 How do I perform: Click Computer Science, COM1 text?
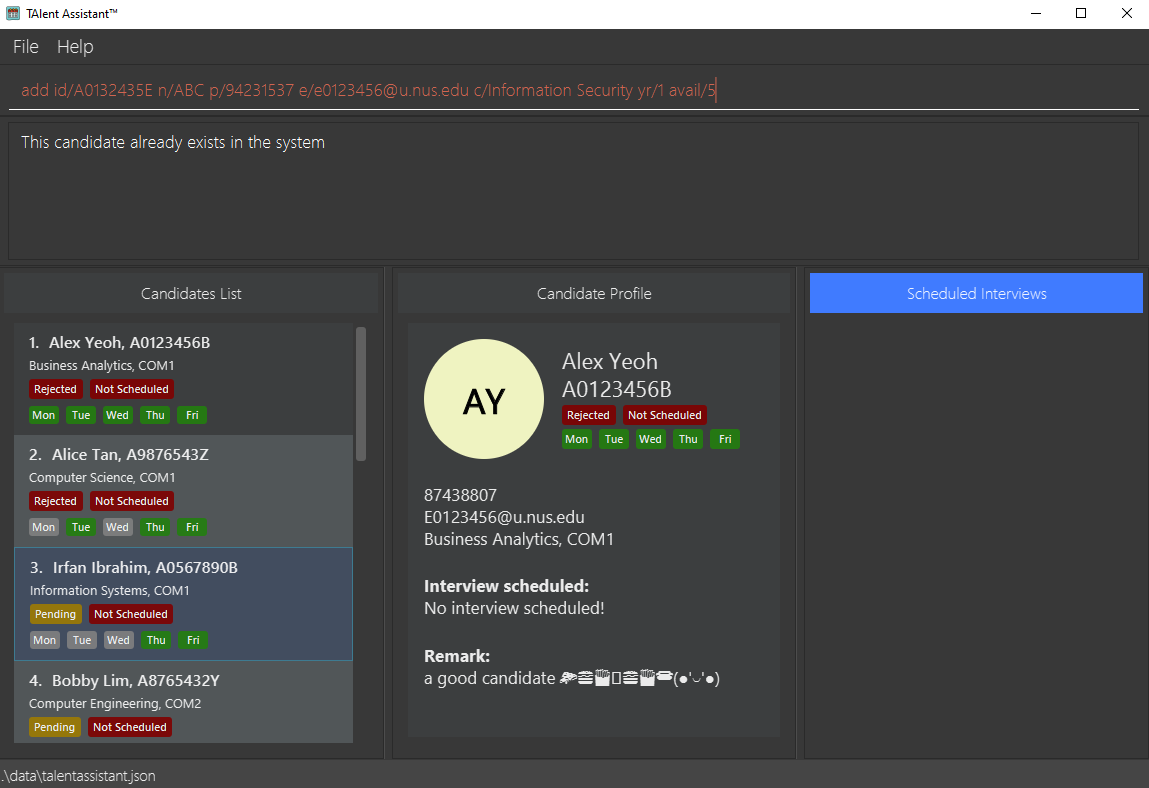click(103, 477)
